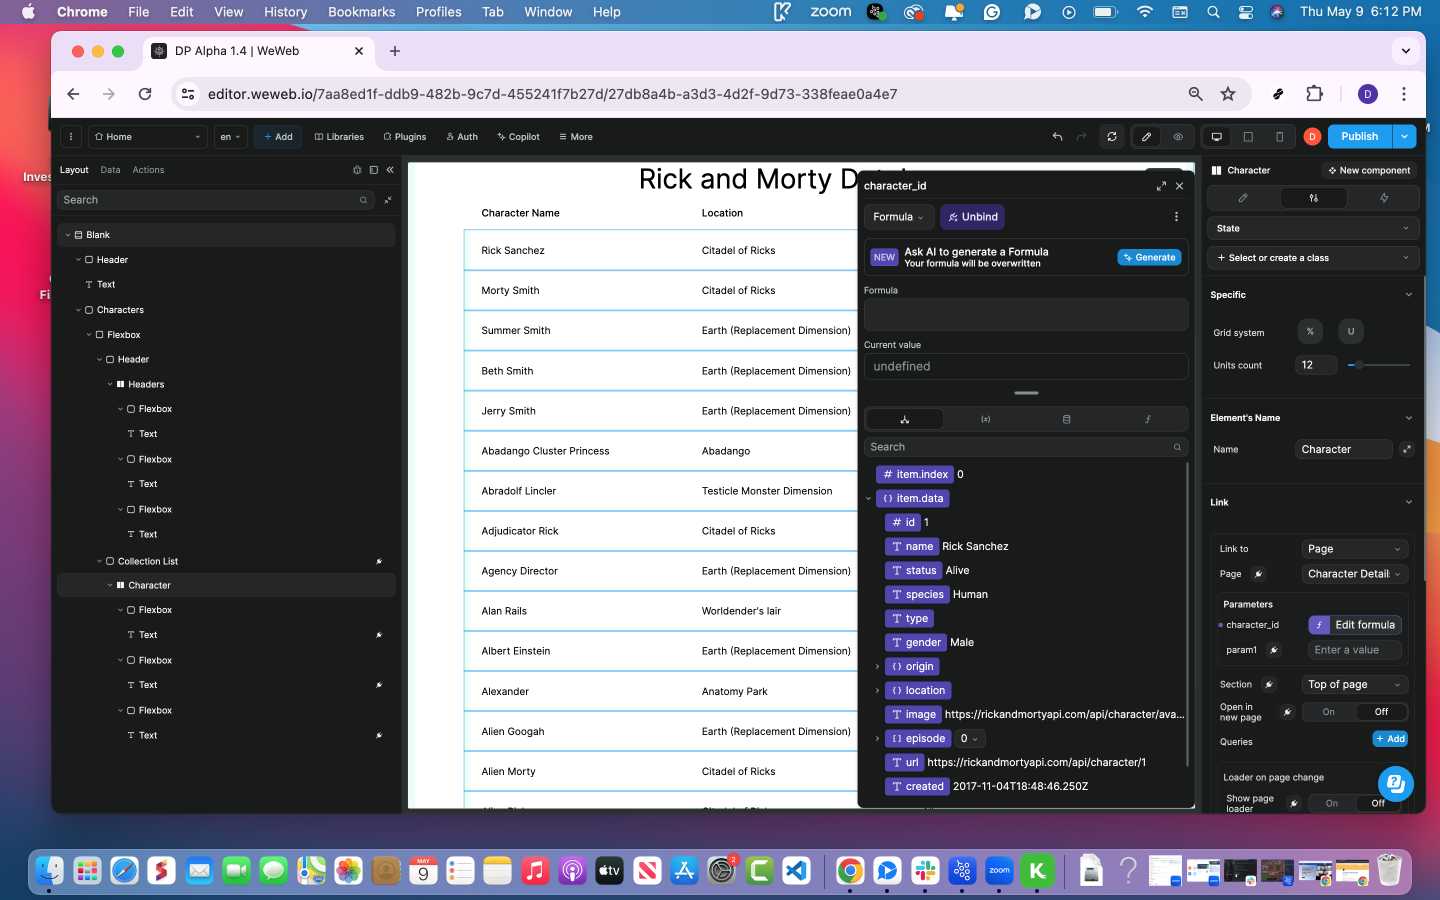Screen dimensions: 1440x900
Task: Adjust the Units count slider
Action: (x=1379, y=365)
